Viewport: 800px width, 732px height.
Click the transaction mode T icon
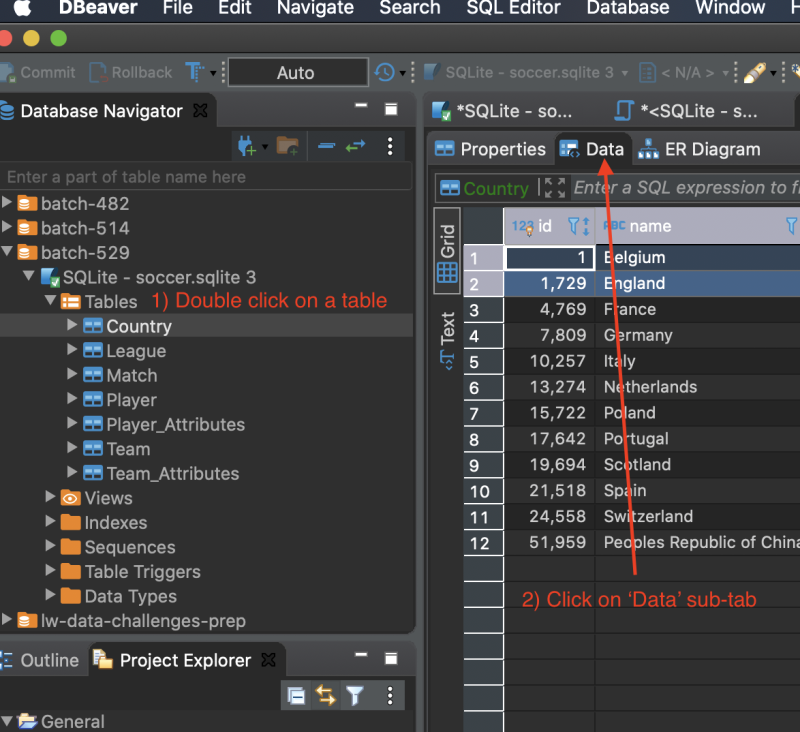coord(194,72)
